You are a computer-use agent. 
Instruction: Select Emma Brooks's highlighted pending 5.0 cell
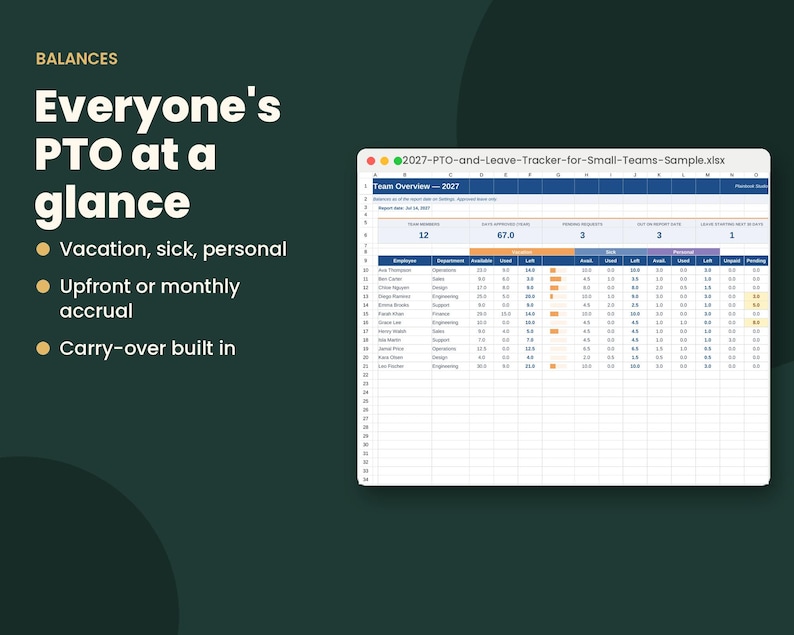756,305
